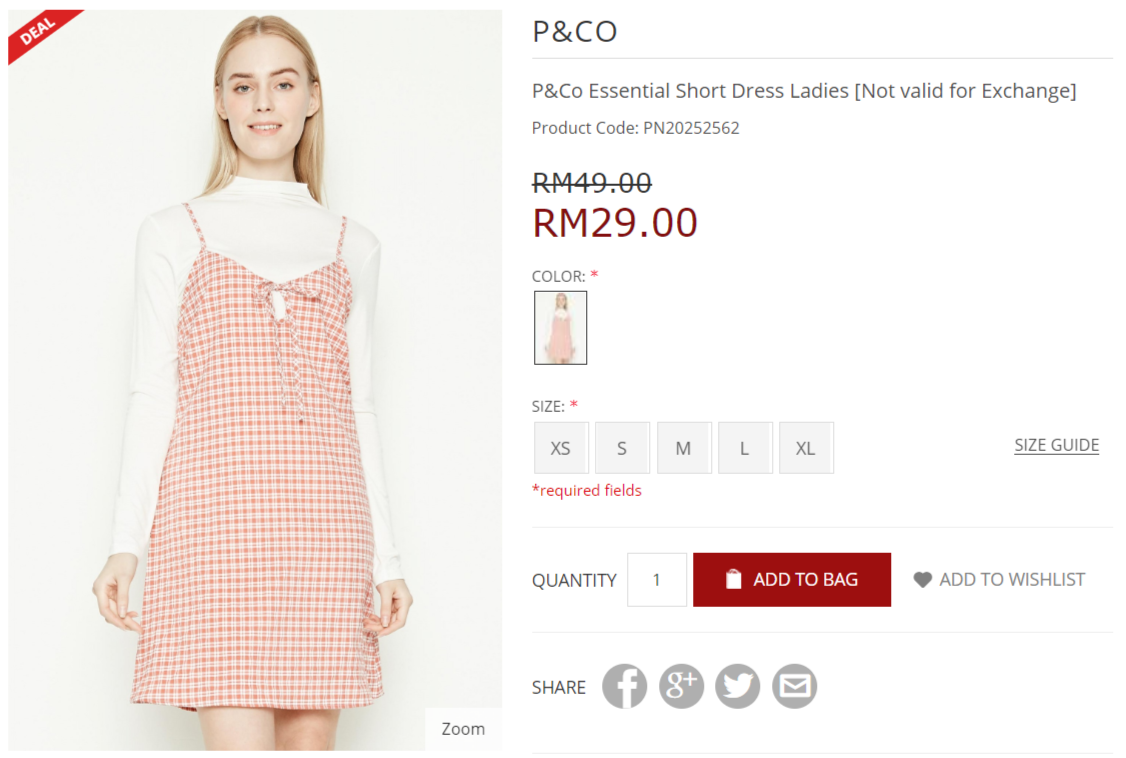
Task: Share product on Facebook
Action: click(x=624, y=687)
